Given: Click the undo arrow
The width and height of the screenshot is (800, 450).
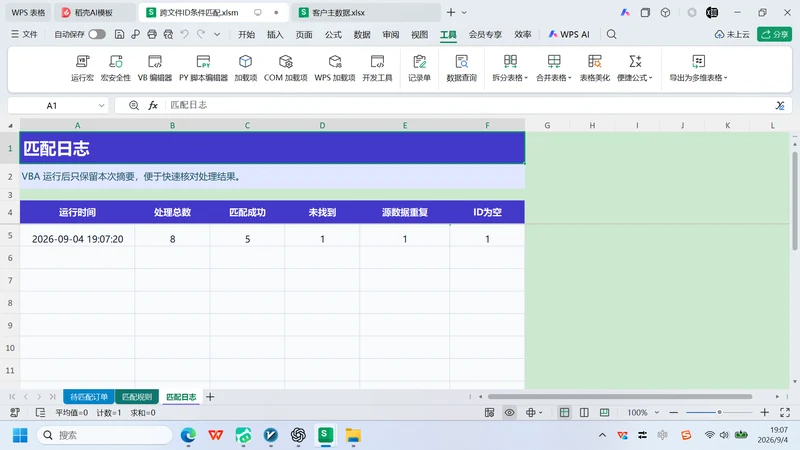Looking at the screenshot, I should point(185,34).
